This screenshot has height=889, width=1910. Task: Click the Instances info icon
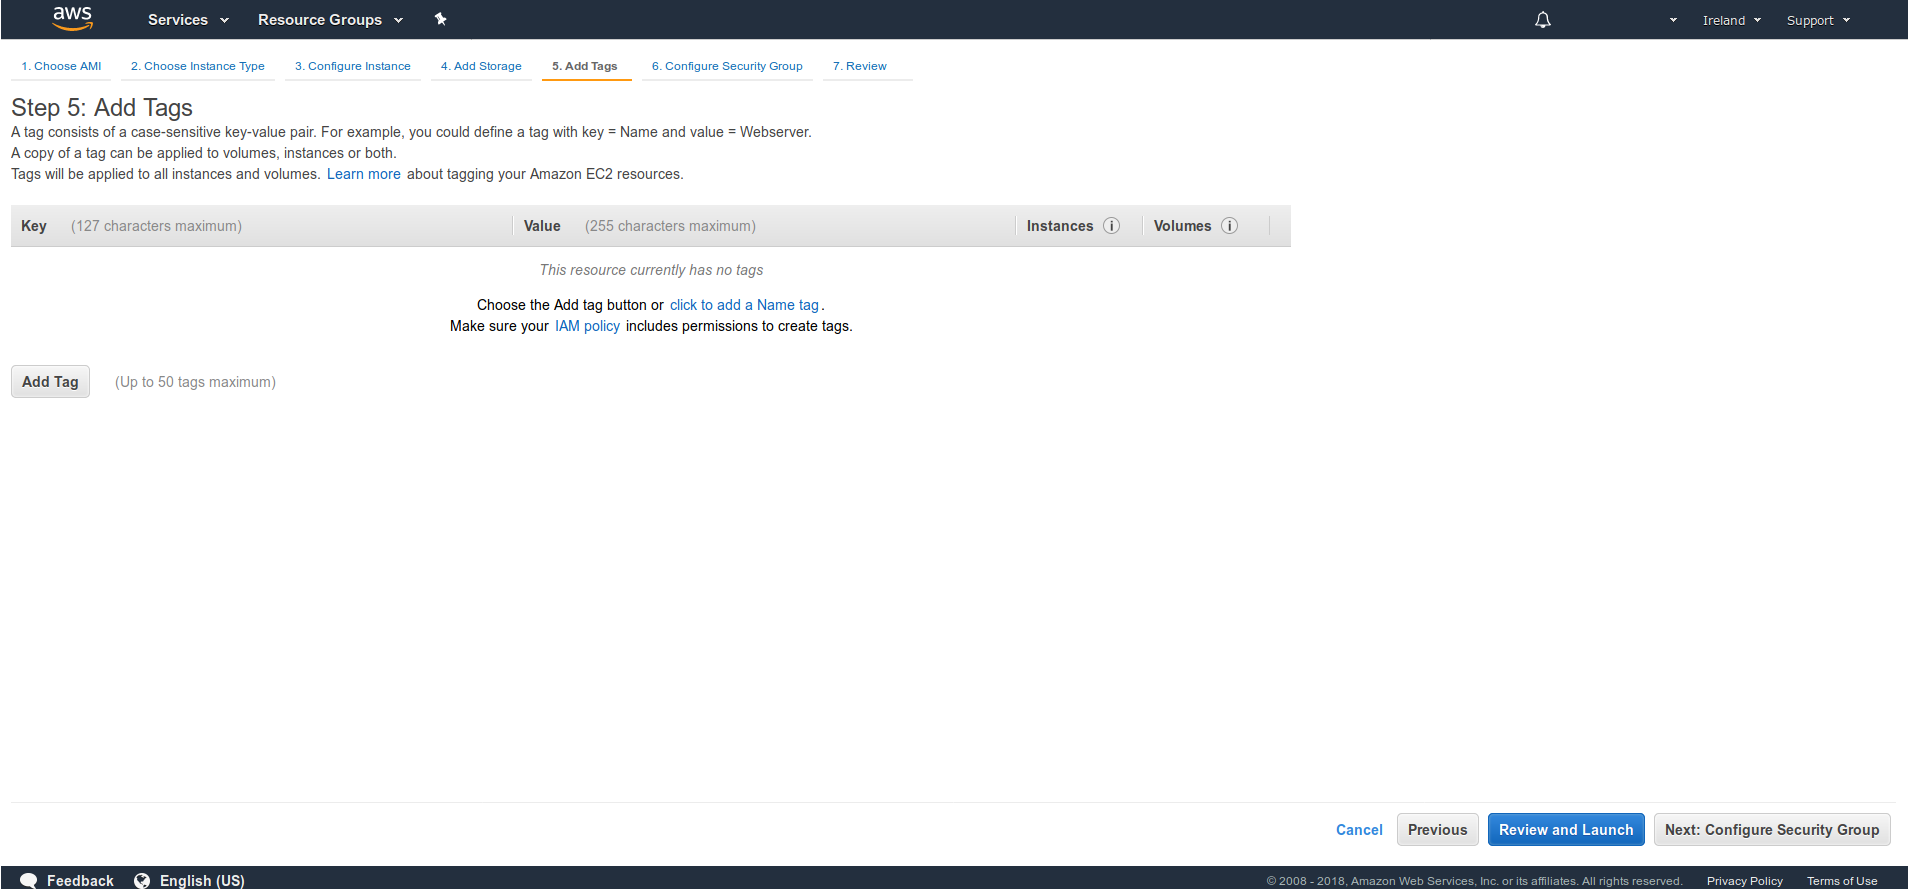coord(1111,226)
